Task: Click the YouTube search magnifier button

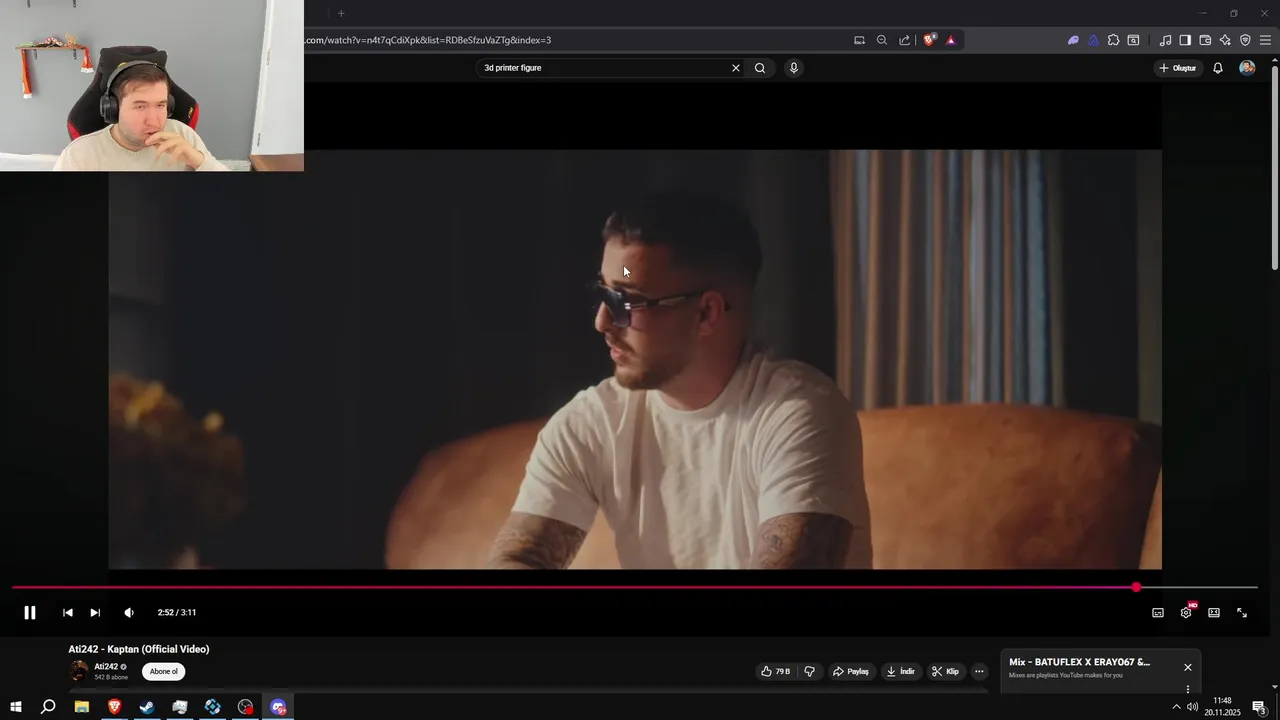Action: 760,68
